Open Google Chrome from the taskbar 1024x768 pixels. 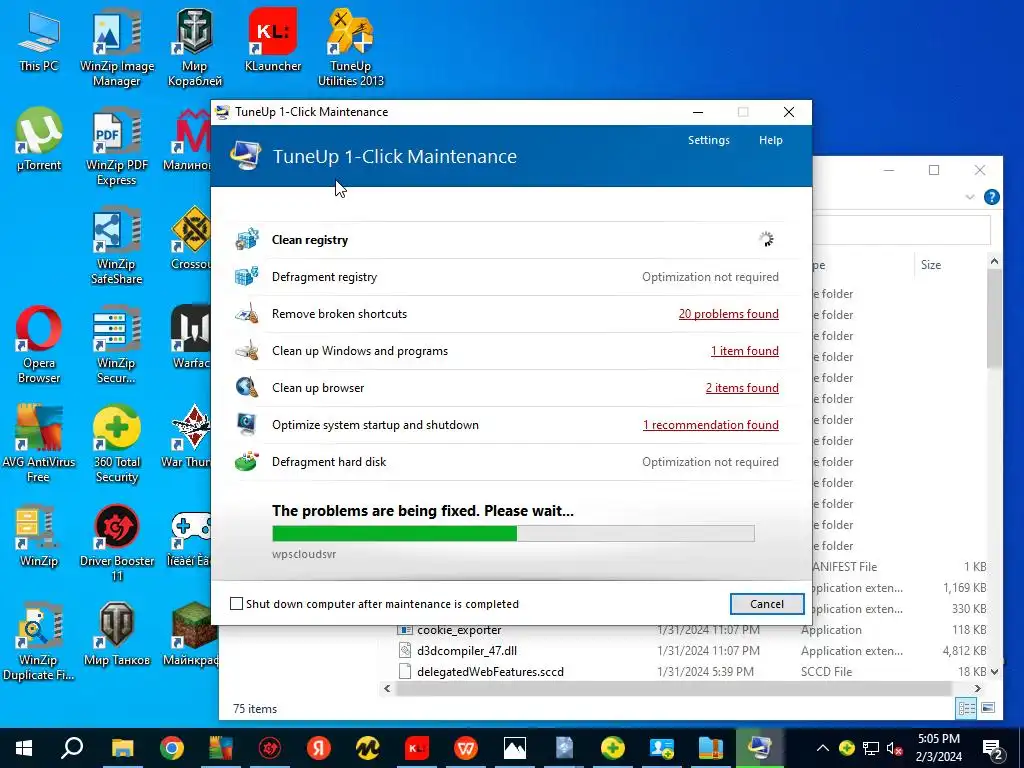coord(172,748)
